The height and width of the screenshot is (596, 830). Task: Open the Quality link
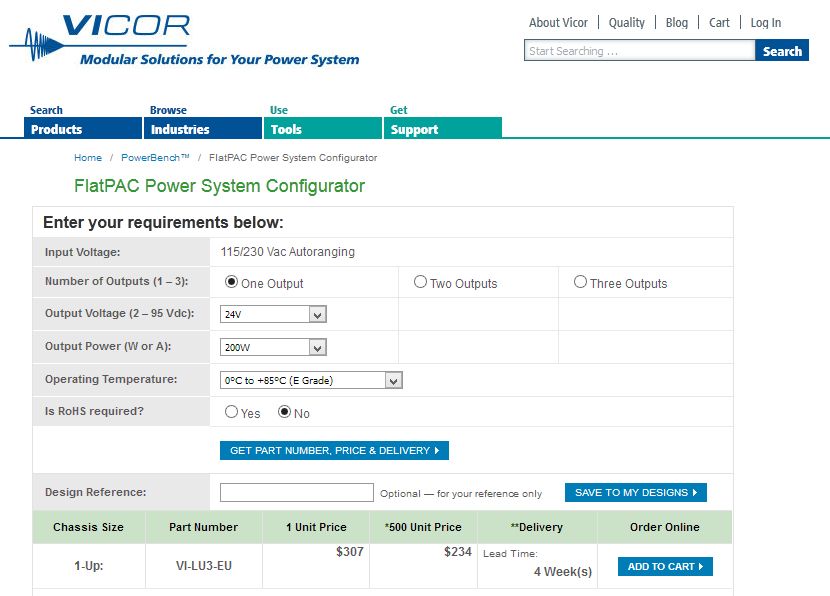click(x=627, y=23)
